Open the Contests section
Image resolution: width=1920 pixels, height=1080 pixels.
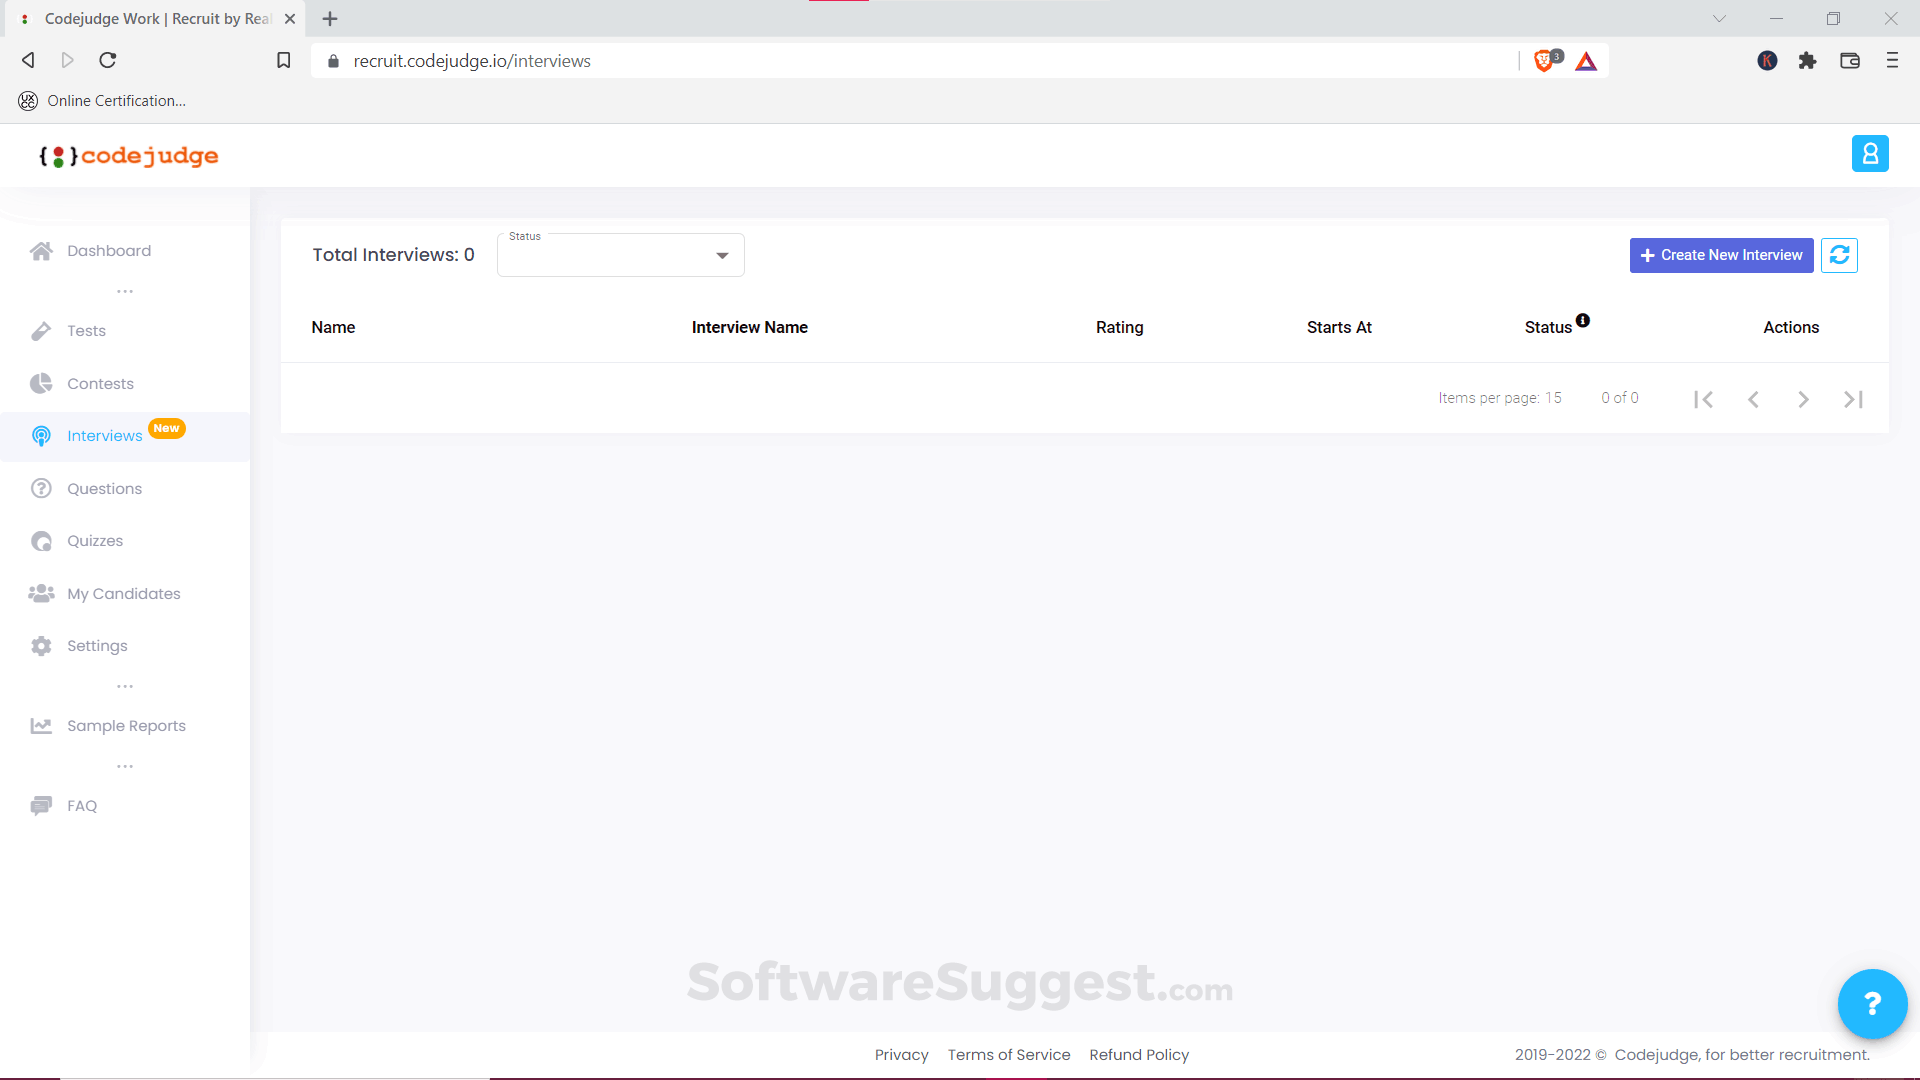coord(100,383)
